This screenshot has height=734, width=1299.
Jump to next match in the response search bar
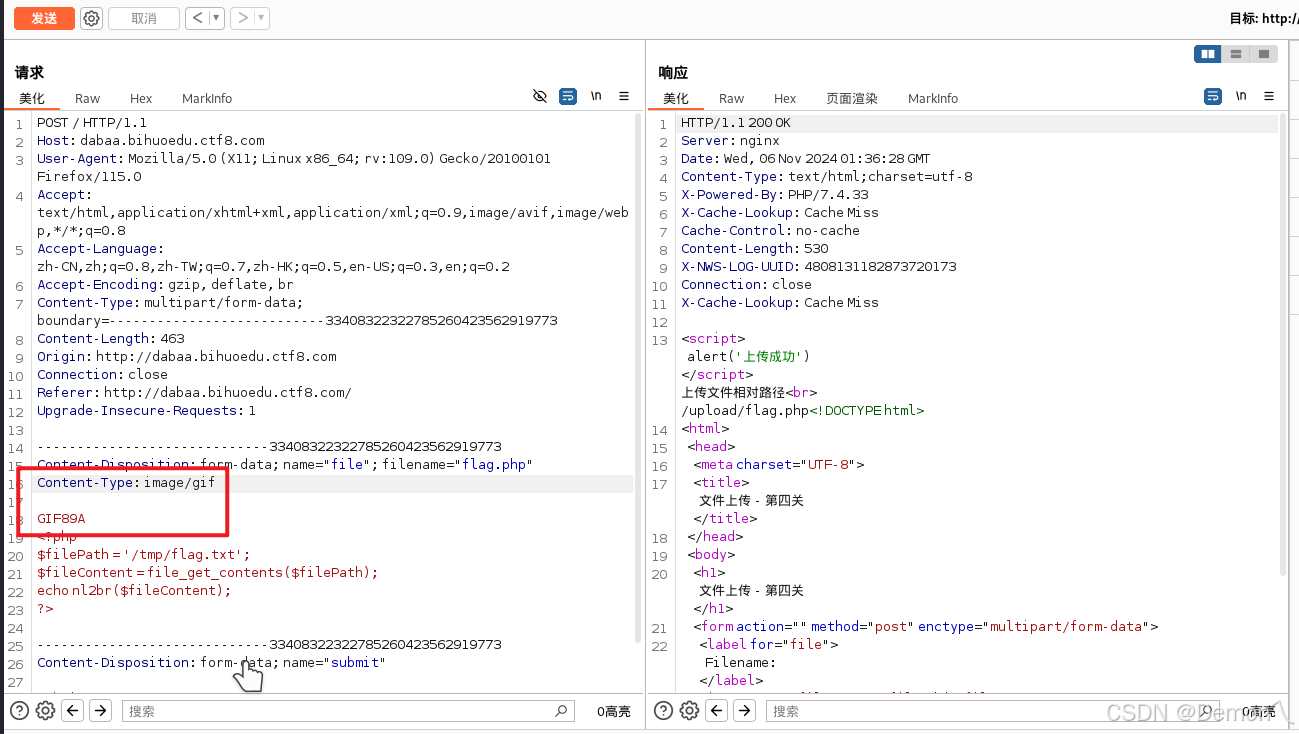744,711
